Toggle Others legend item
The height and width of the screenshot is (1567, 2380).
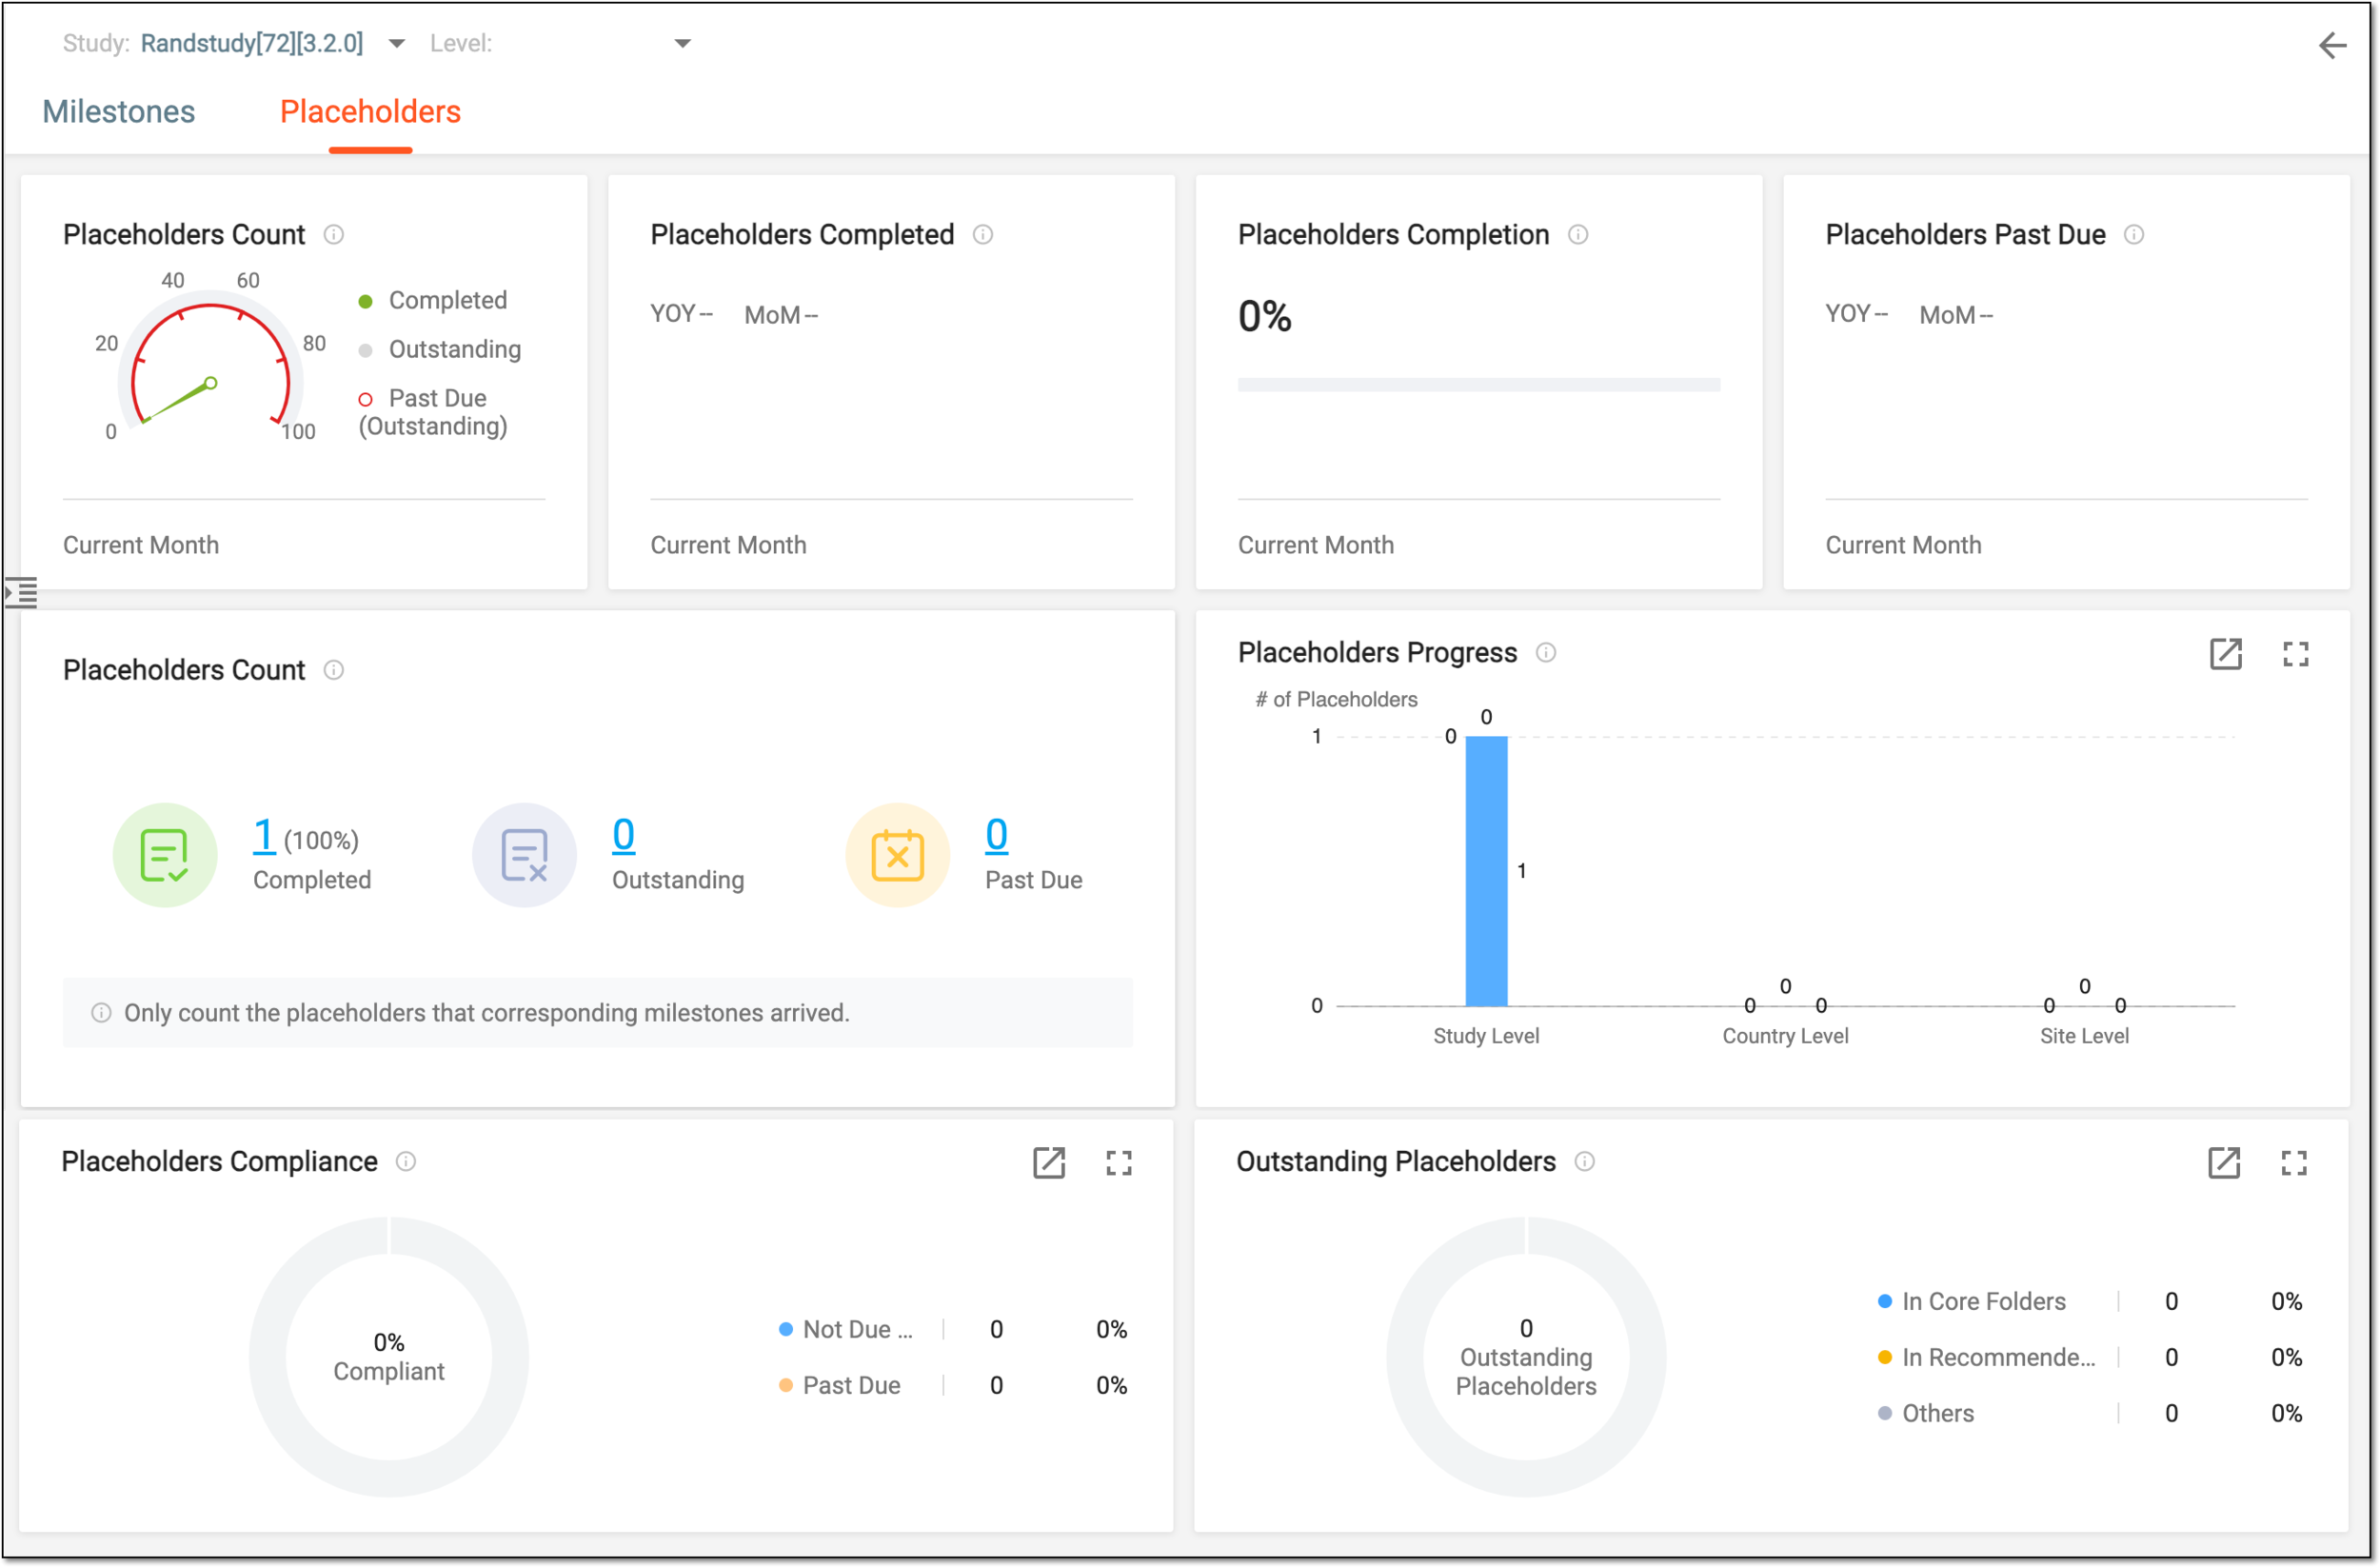click(1926, 1413)
